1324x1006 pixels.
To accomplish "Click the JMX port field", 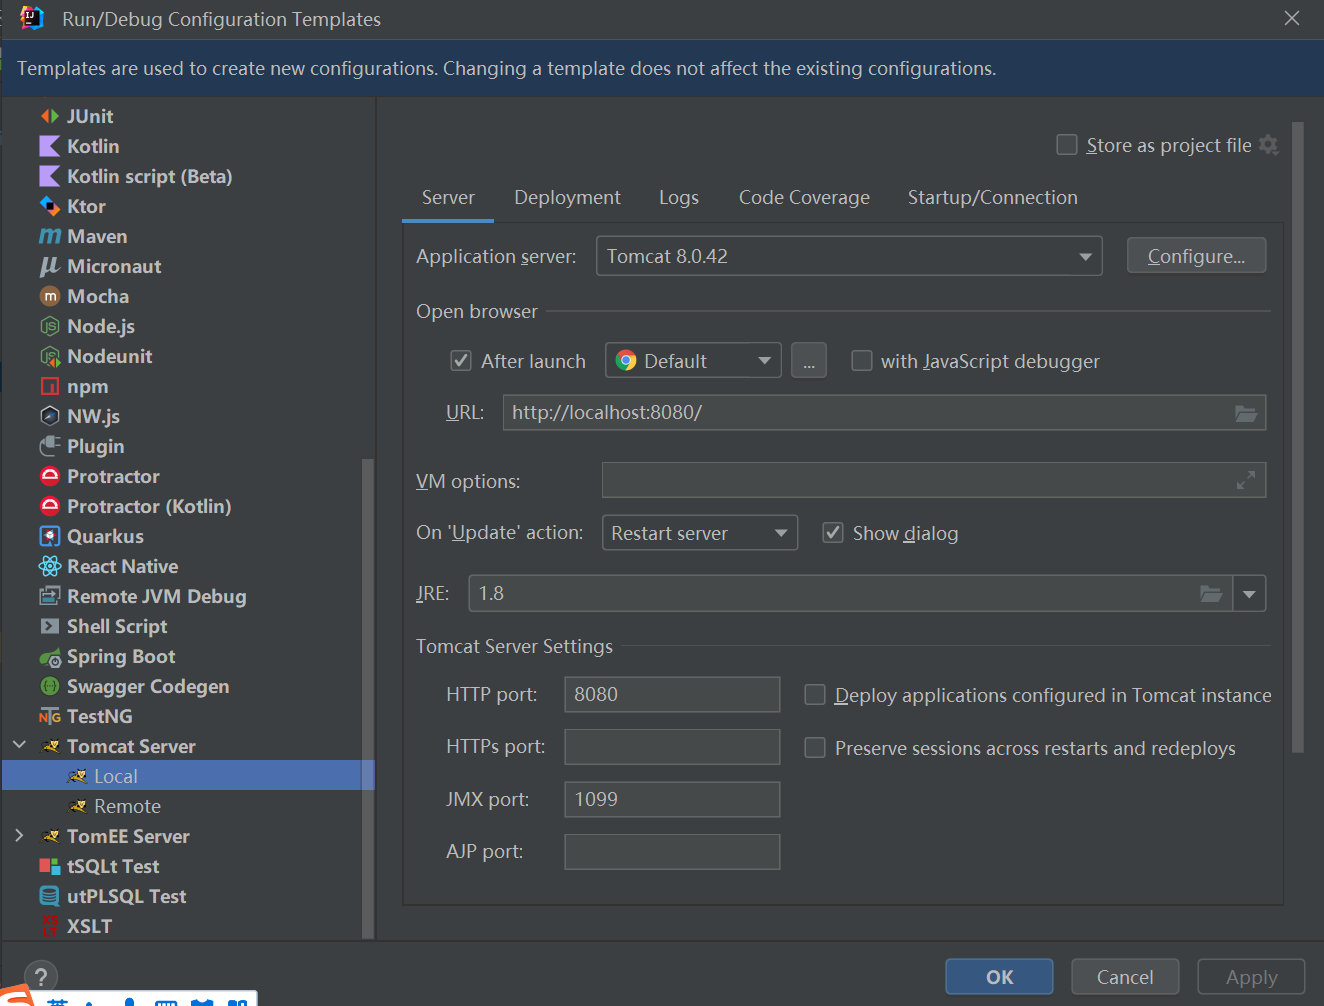I will (x=672, y=800).
